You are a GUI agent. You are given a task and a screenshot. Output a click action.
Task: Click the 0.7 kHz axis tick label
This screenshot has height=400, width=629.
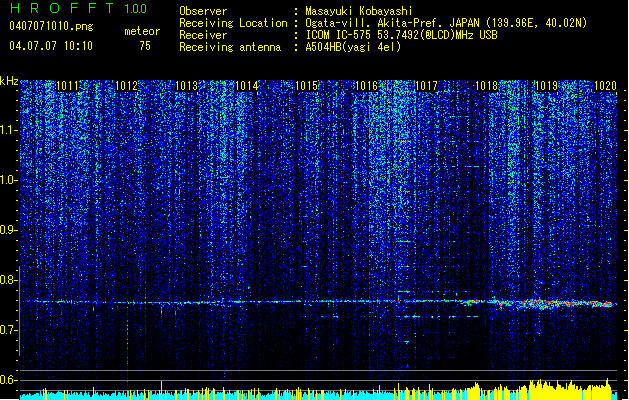click(9, 330)
